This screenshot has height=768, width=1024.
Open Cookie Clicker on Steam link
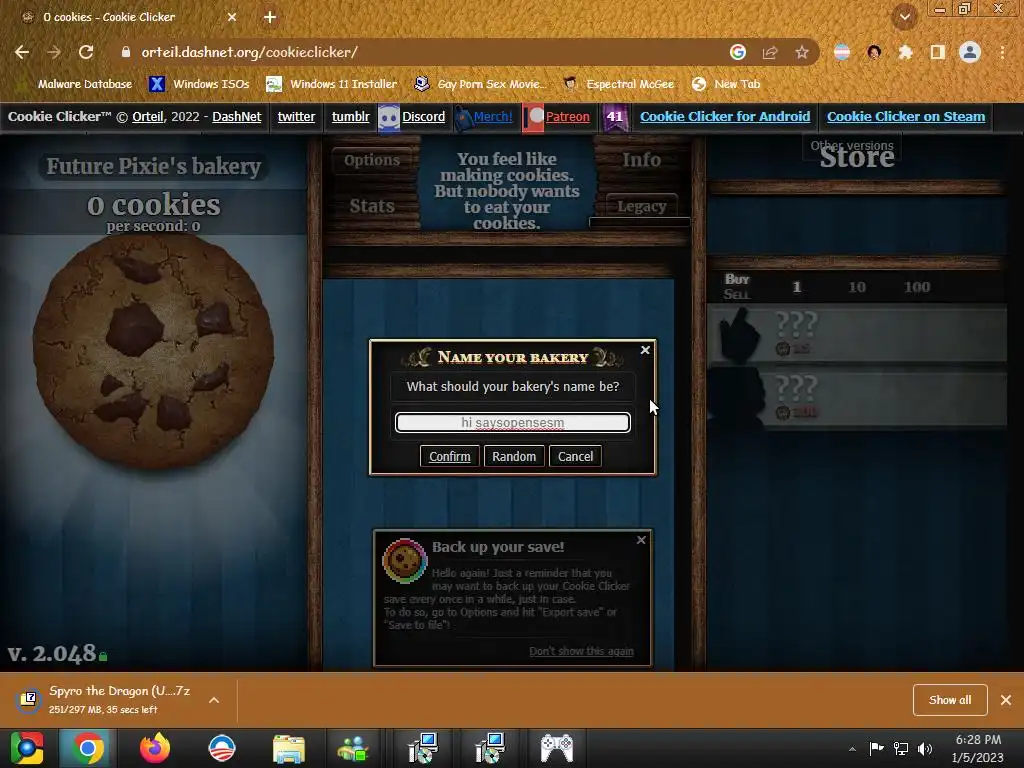click(x=906, y=117)
